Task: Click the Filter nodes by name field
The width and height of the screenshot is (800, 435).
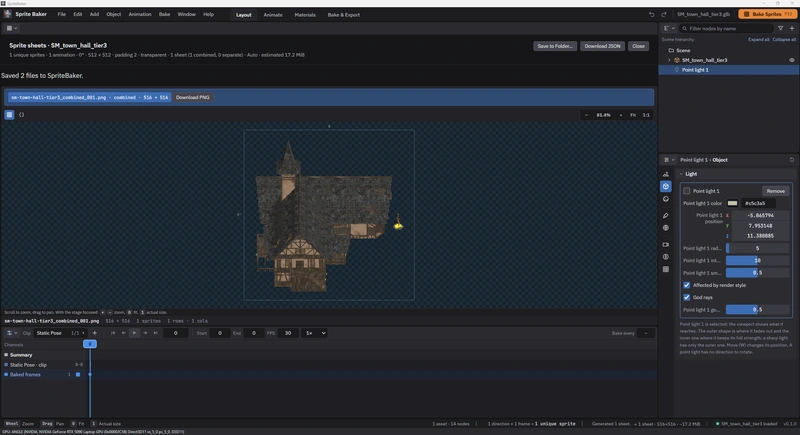Action: [x=726, y=29]
